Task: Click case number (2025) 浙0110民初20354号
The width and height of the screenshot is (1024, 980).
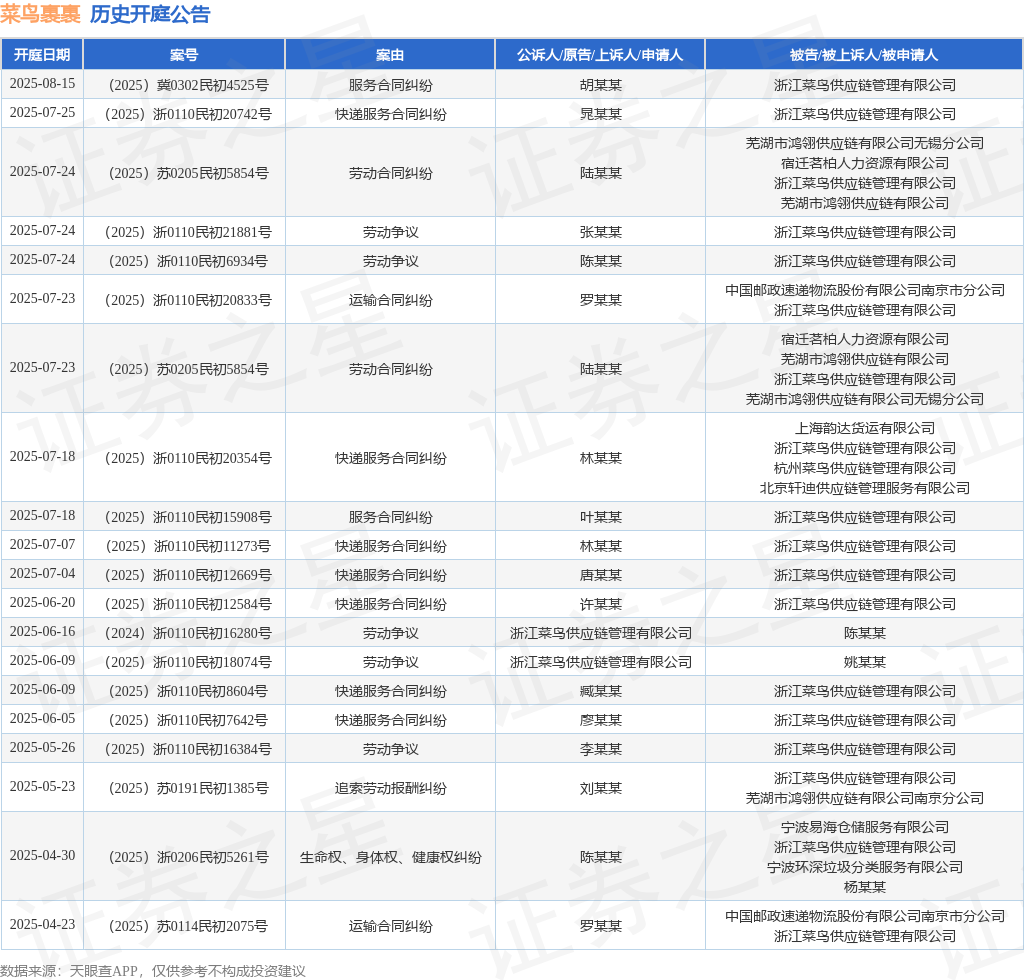Action: (x=188, y=458)
